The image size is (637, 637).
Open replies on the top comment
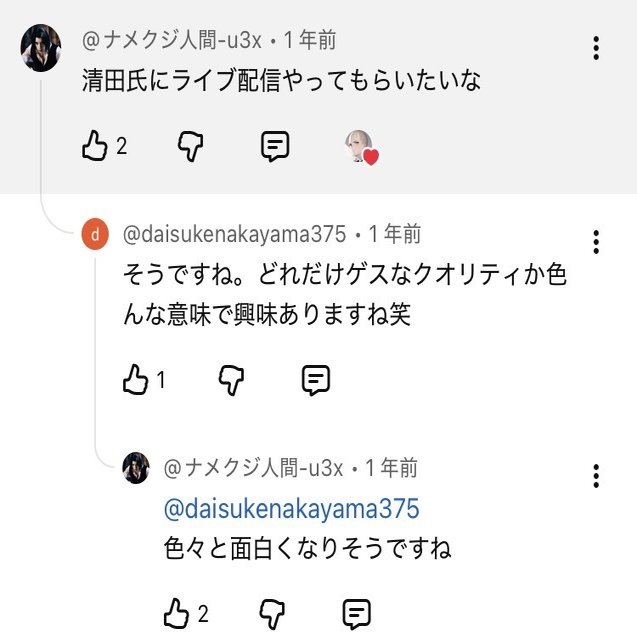275,146
